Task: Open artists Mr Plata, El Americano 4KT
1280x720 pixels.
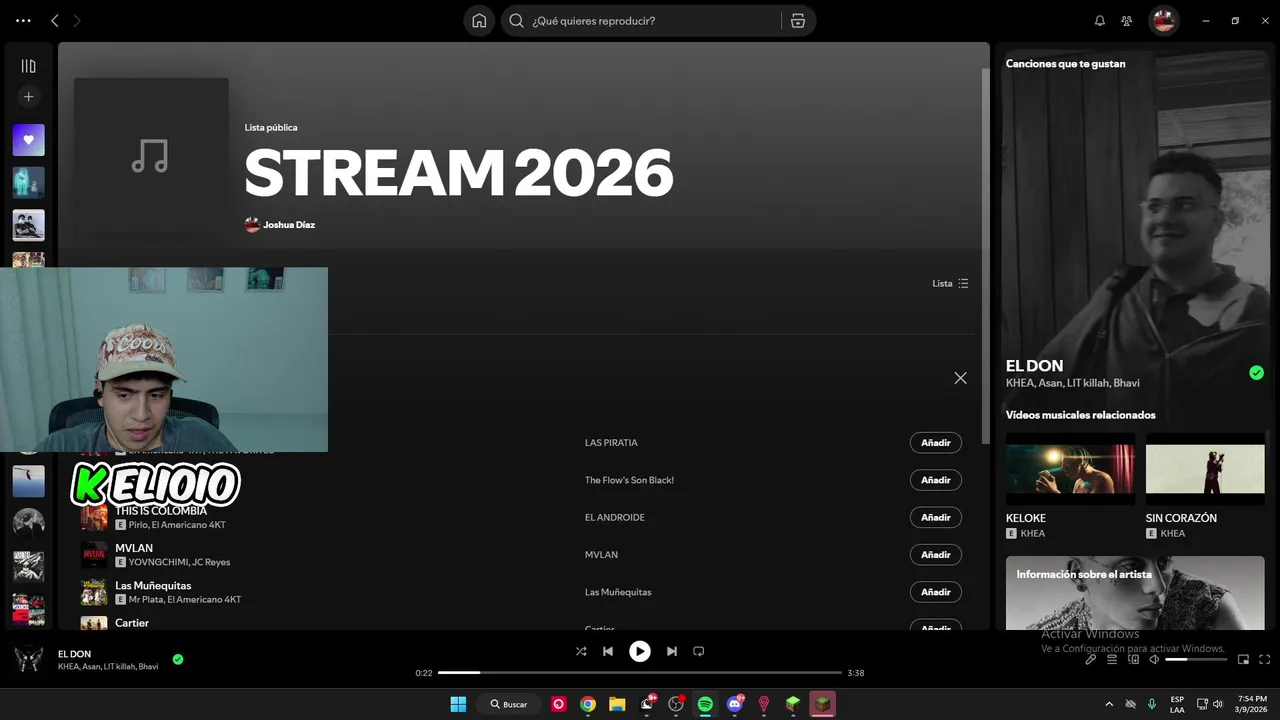Action: coord(185,600)
